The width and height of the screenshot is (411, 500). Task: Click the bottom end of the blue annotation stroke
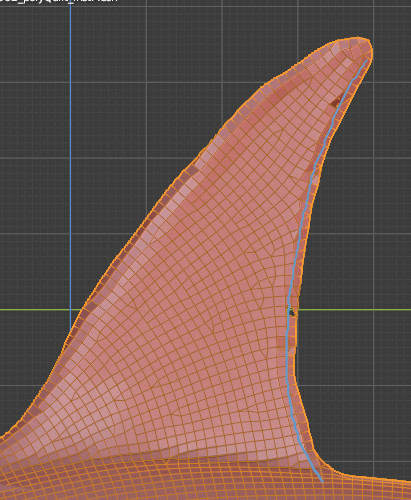point(322,480)
